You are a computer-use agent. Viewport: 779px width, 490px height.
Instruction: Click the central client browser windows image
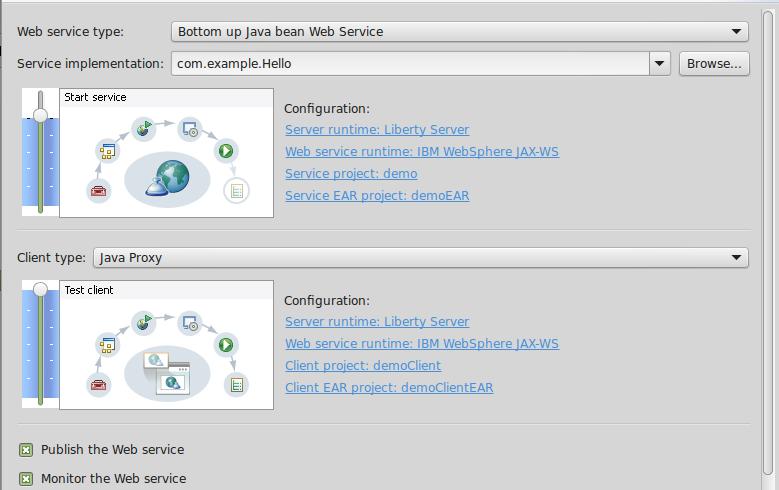pos(167,373)
